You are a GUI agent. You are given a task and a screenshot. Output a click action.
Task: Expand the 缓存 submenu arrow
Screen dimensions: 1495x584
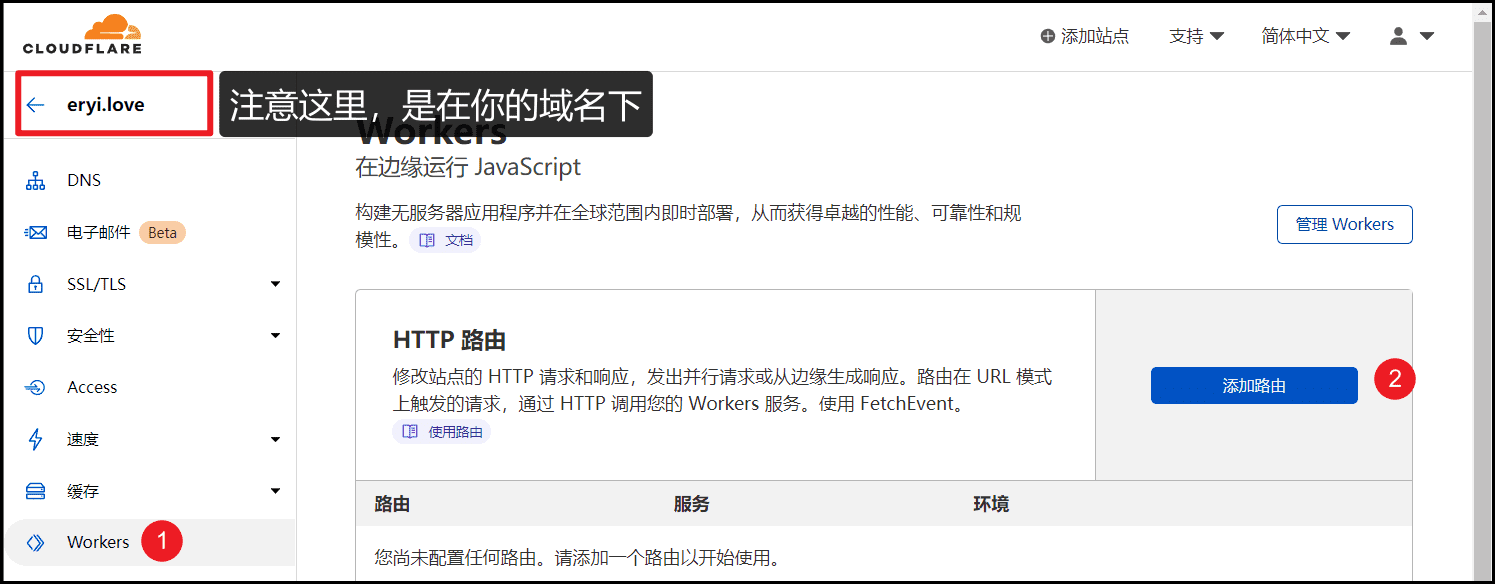click(x=276, y=491)
